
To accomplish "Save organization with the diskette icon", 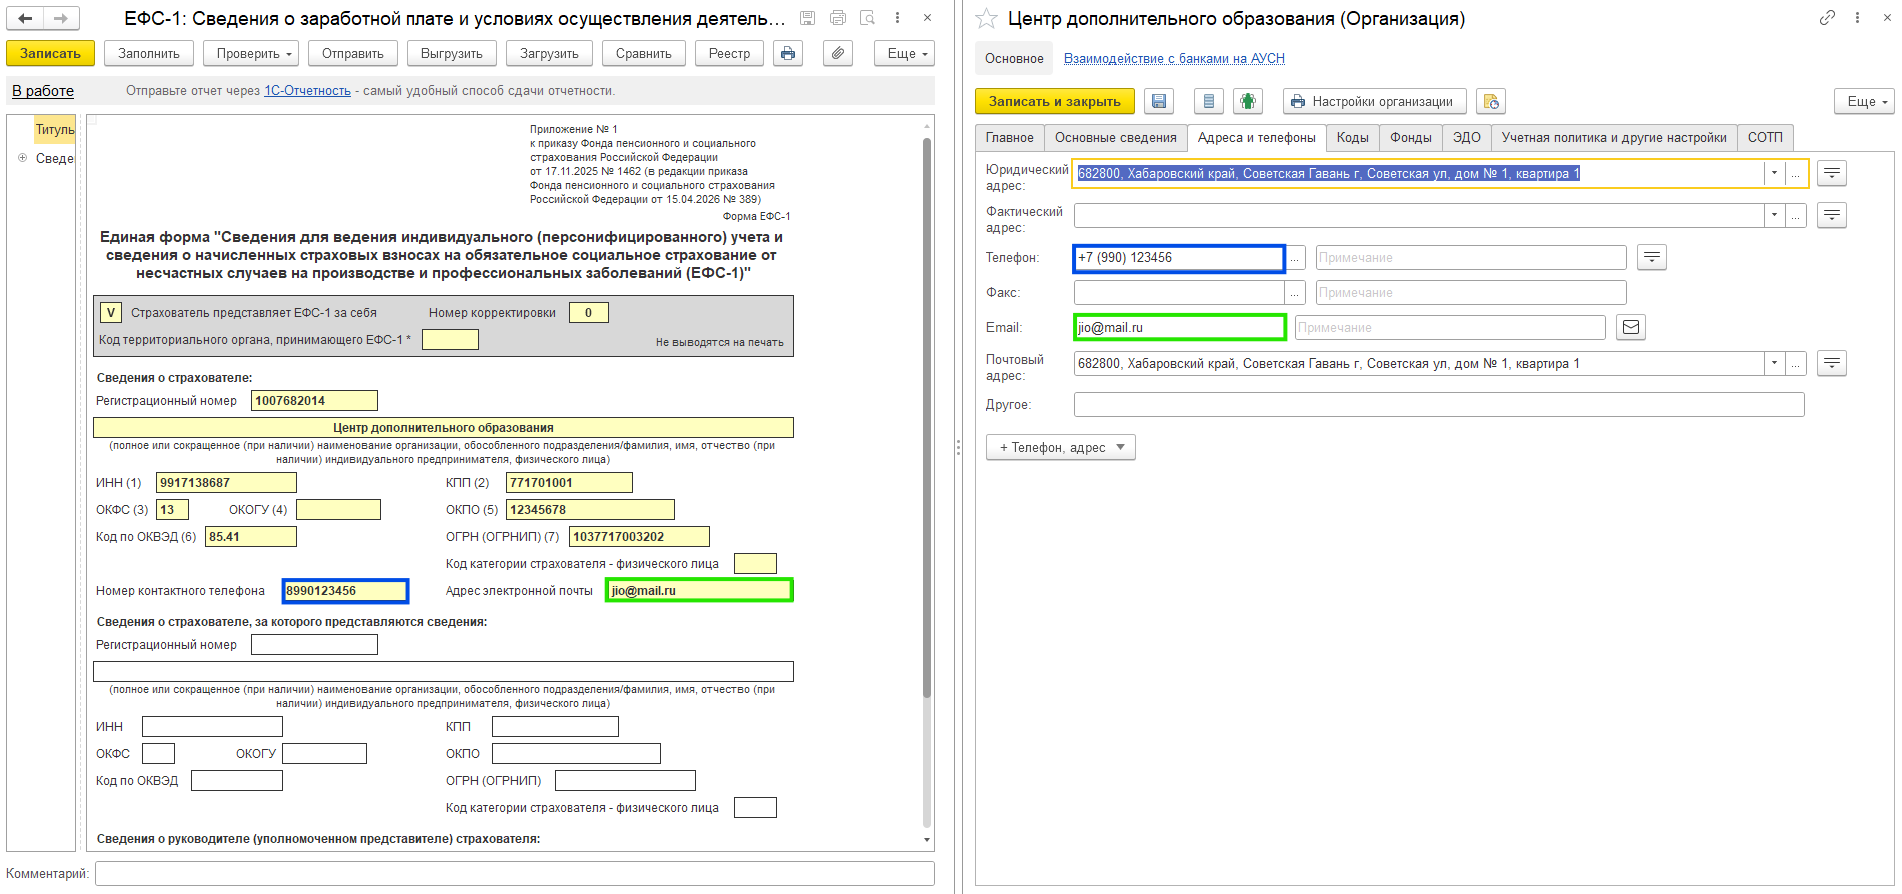I will [x=1159, y=101].
